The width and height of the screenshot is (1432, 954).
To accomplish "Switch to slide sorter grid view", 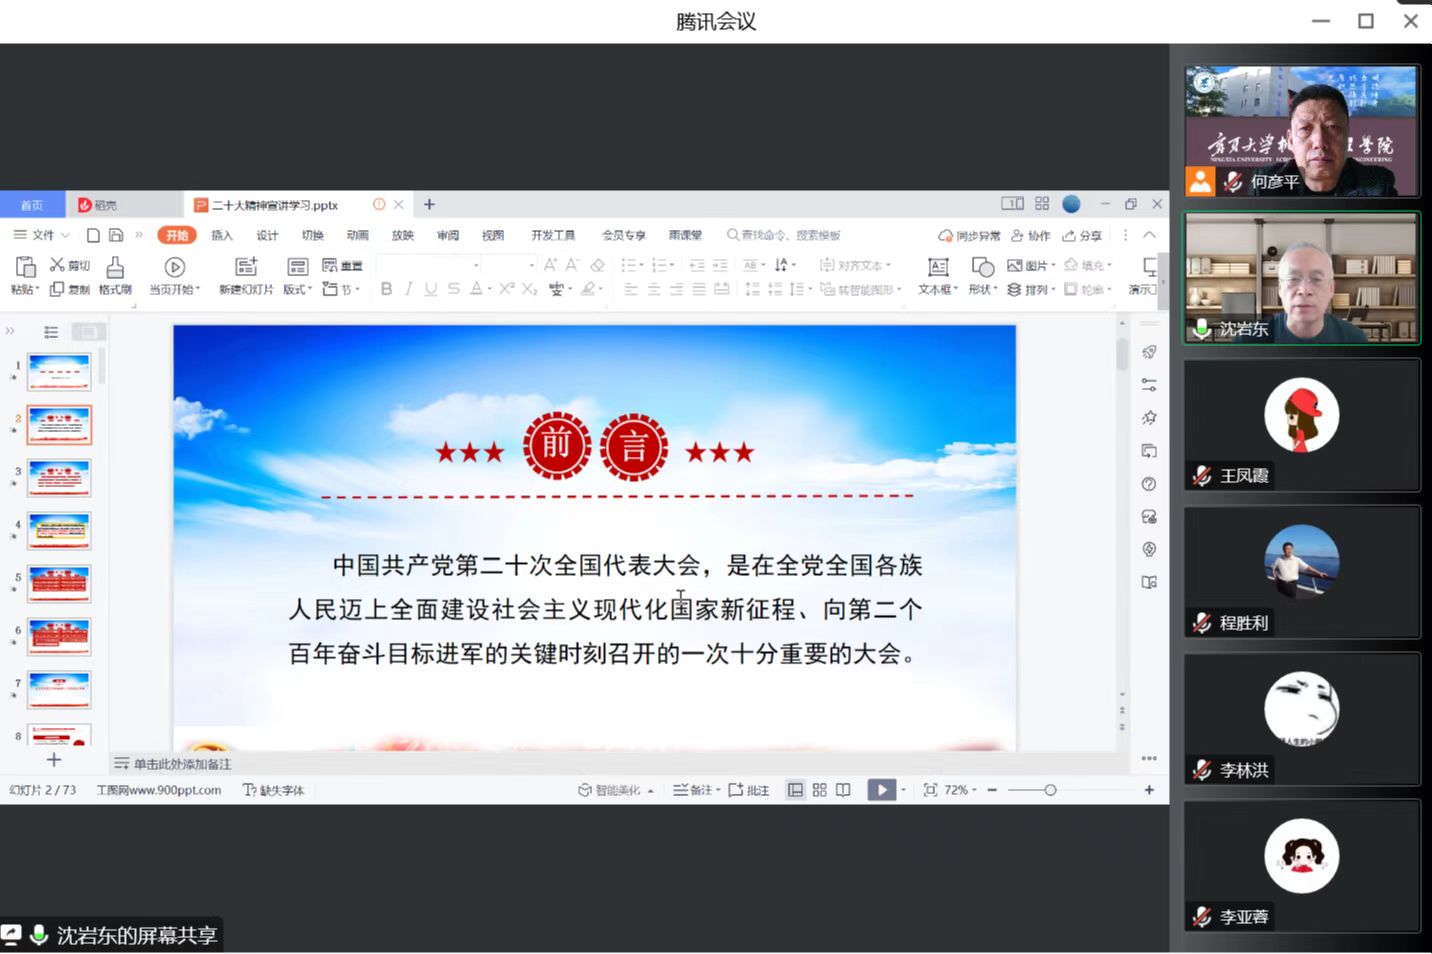I will 820,790.
